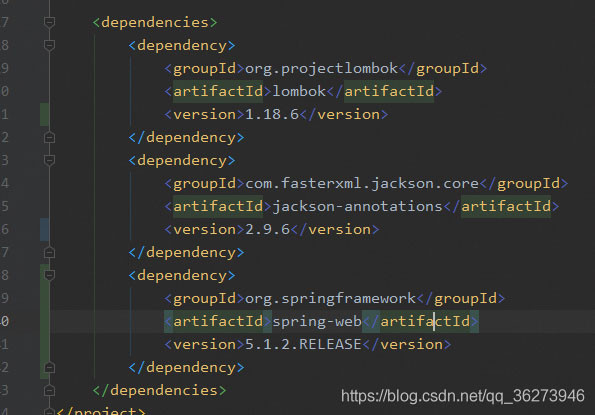595x415 pixels.
Task: Click fold end marker after jackson dependency
Action: point(49,252)
